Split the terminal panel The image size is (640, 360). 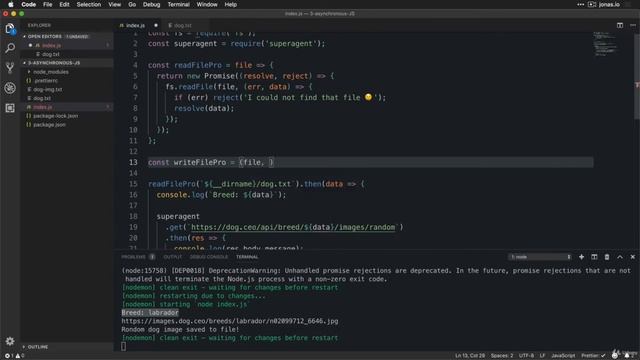594,257
